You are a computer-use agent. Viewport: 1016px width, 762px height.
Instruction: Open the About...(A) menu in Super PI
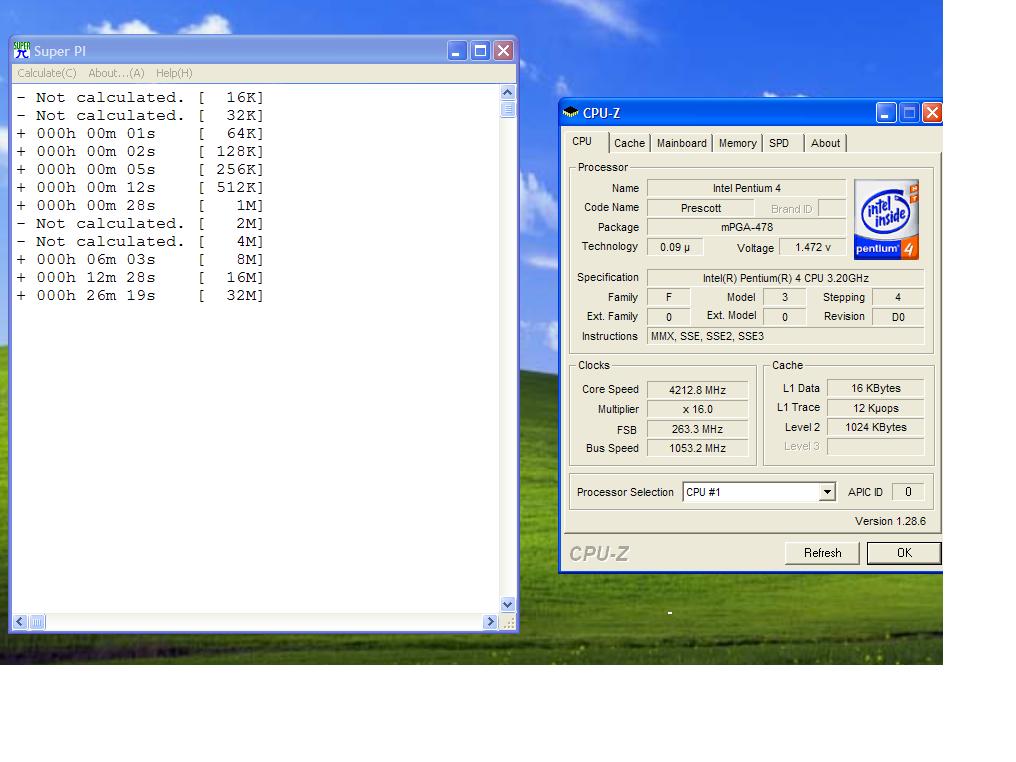[116, 73]
